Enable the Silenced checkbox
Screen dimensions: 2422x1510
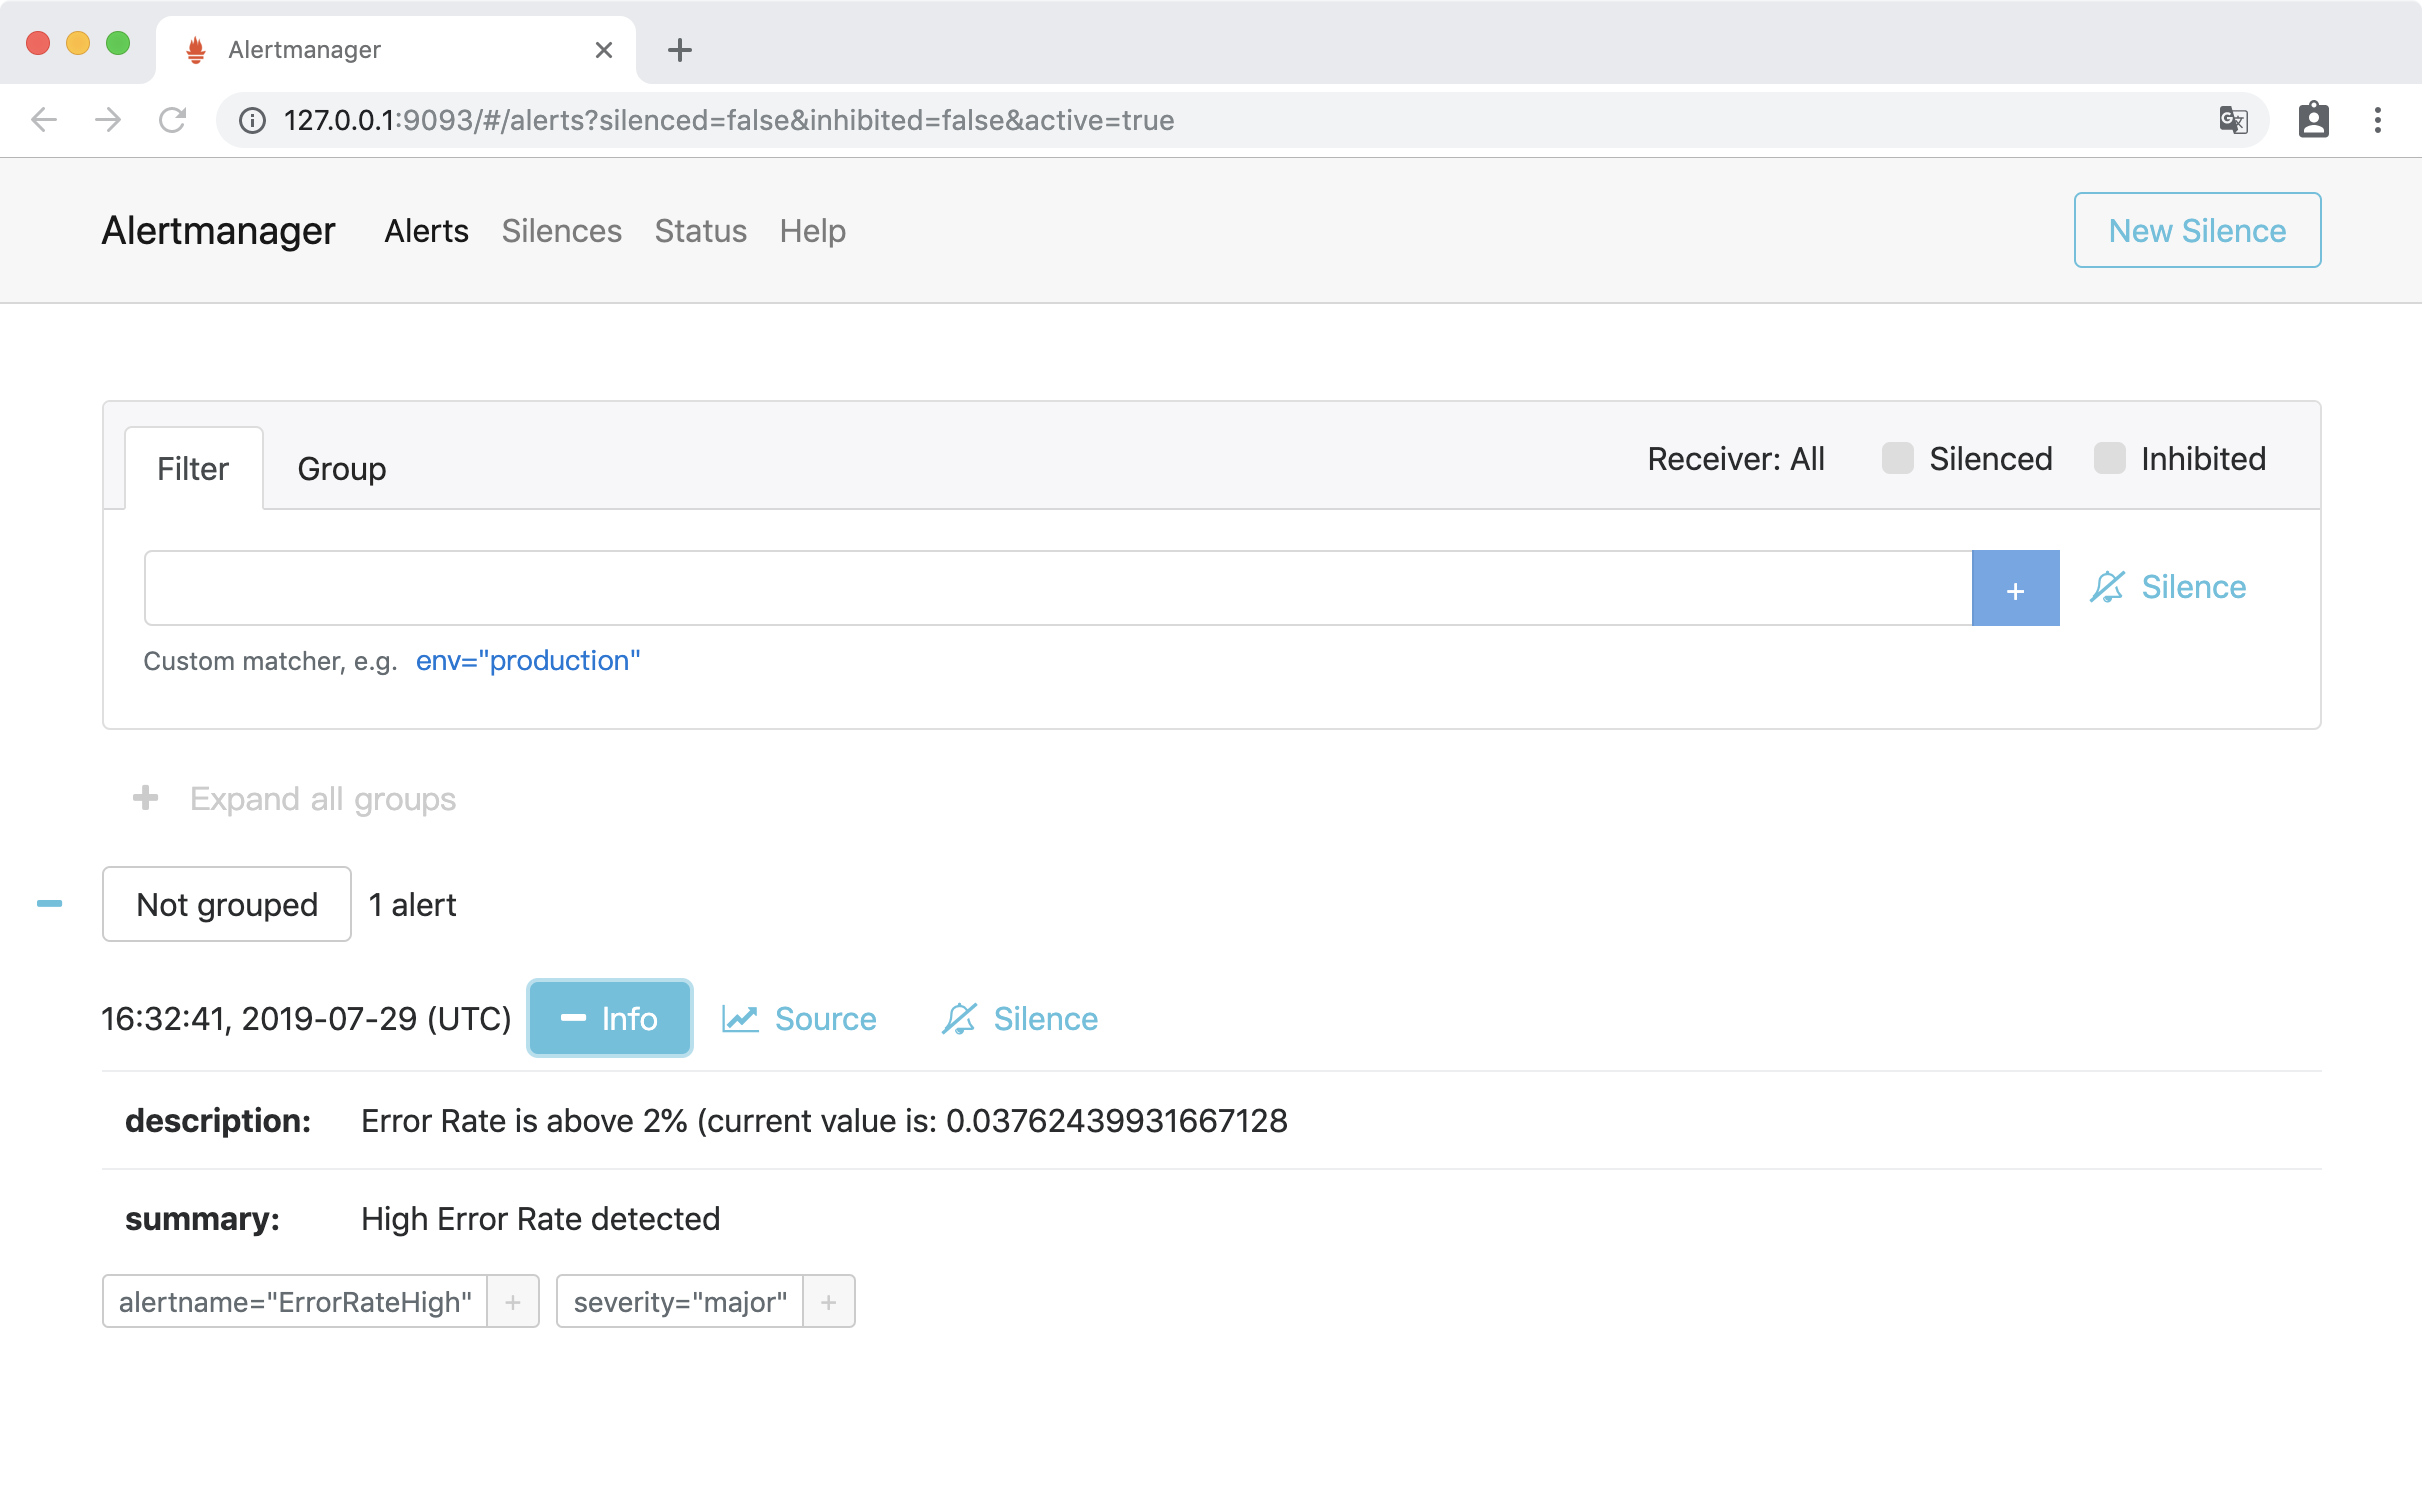click(x=1897, y=459)
